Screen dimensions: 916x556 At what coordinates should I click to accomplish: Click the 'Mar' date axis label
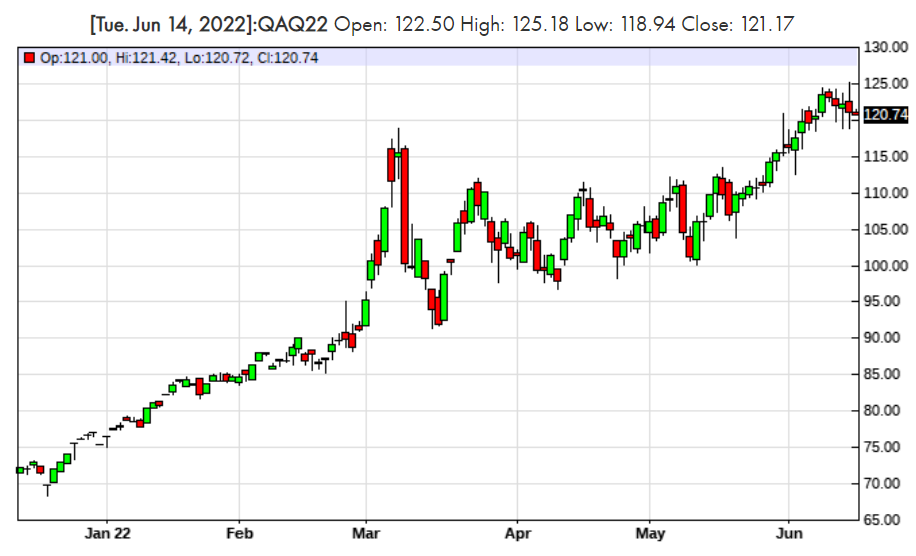click(x=366, y=533)
